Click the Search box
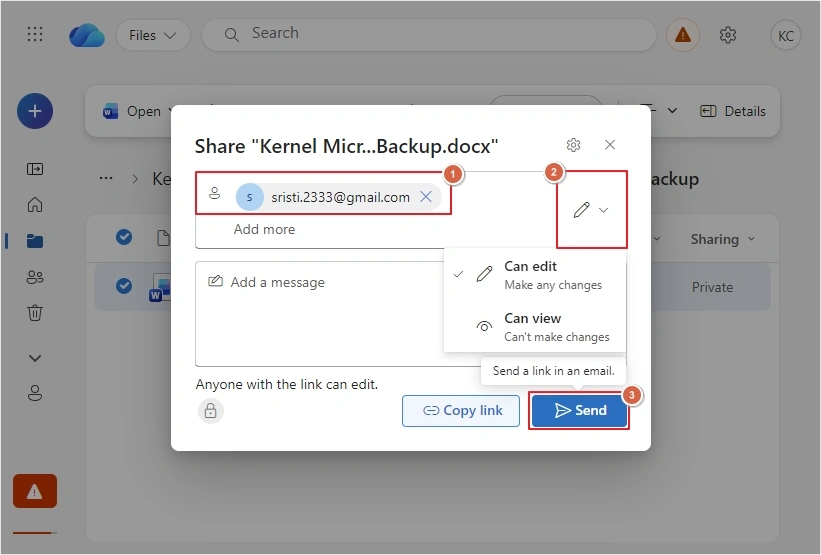 429,35
